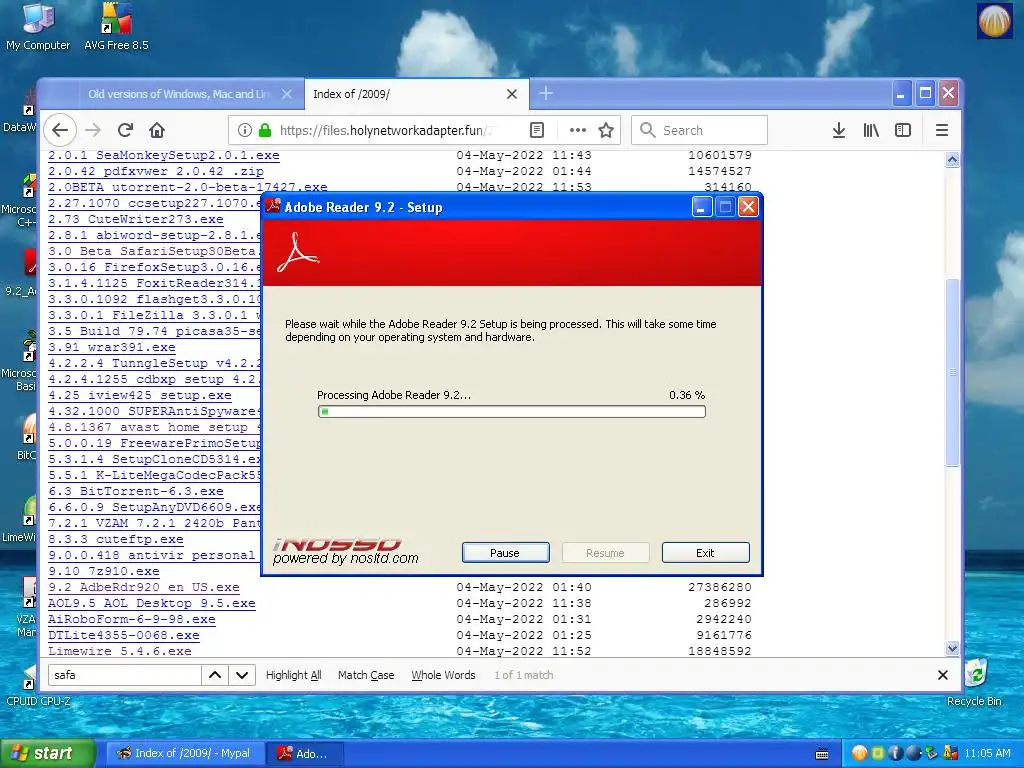The image size is (1024, 768).
Task: Click size value 27386280
Action: pos(720,587)
